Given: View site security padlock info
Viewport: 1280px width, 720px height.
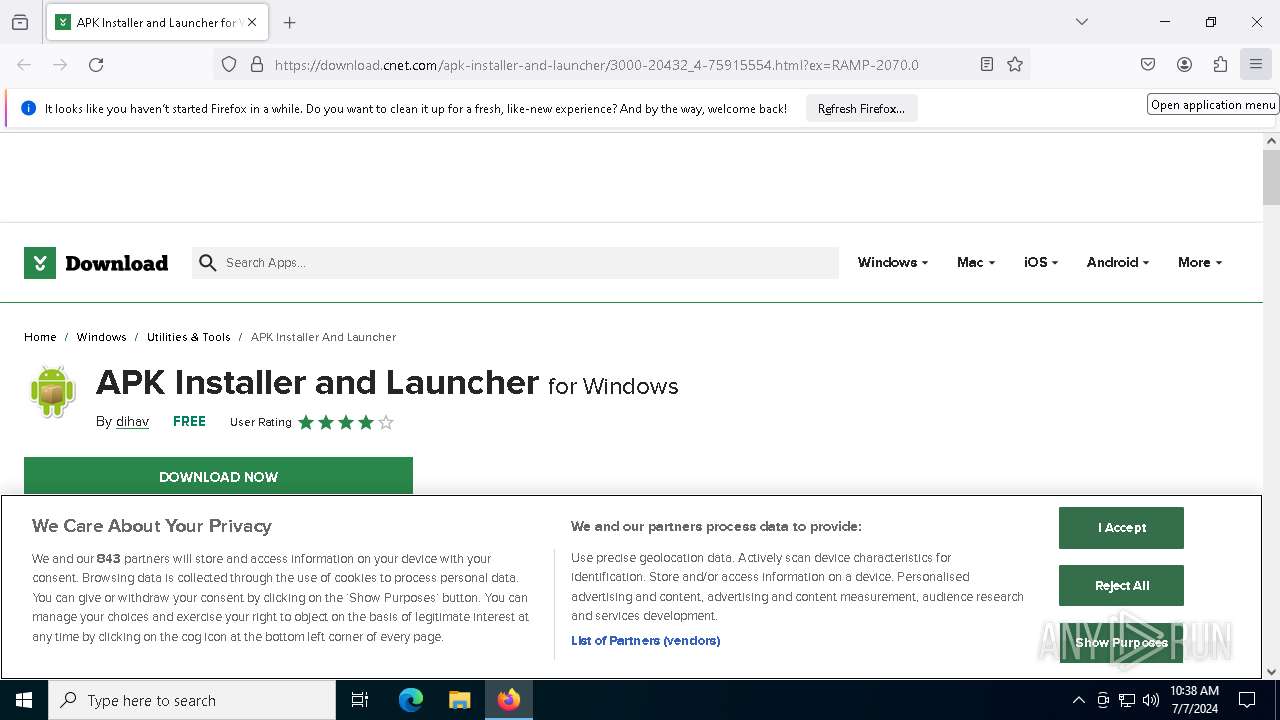Looking at the screenshot, I should point(257,65).
